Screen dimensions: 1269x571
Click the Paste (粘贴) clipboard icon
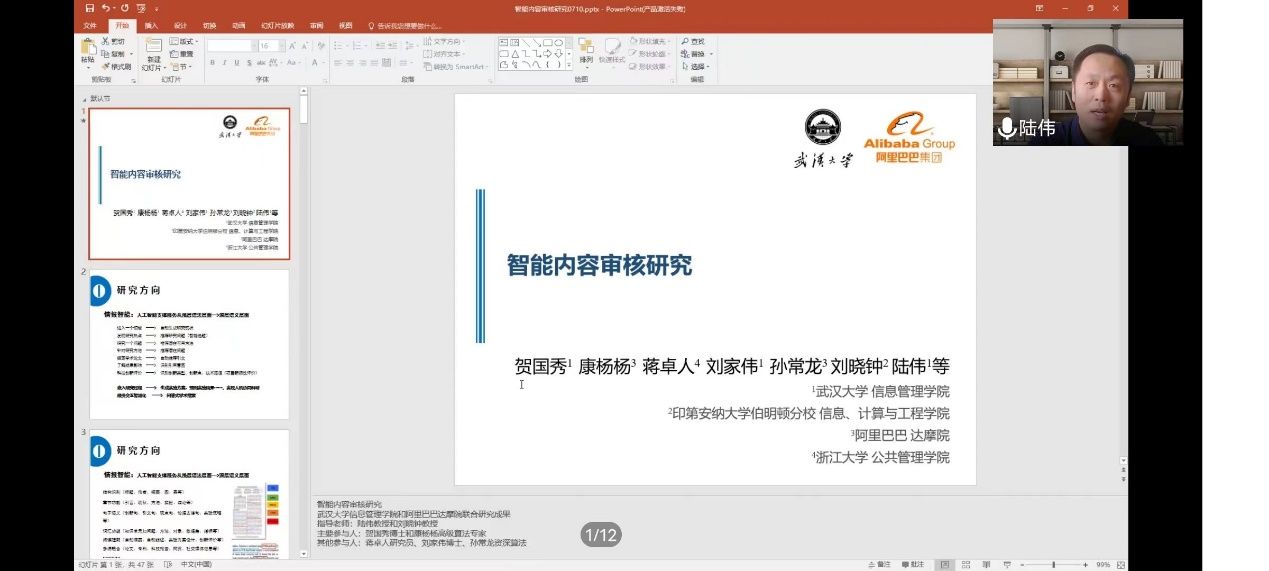(x=87, y=47)
